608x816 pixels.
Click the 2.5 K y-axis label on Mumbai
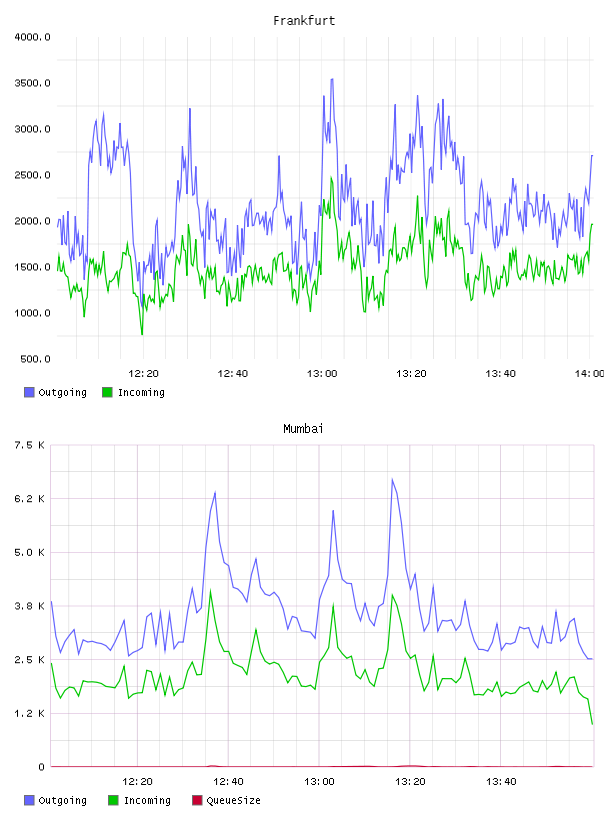pyautogui.click(x=29, y=659)
